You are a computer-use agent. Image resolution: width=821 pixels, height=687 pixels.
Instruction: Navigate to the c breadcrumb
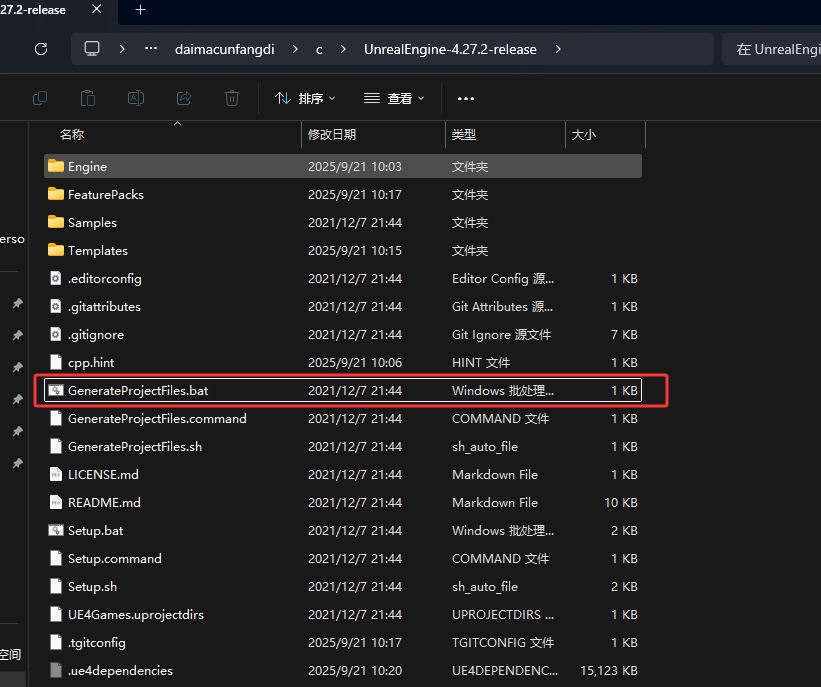(x=319, y=49)
